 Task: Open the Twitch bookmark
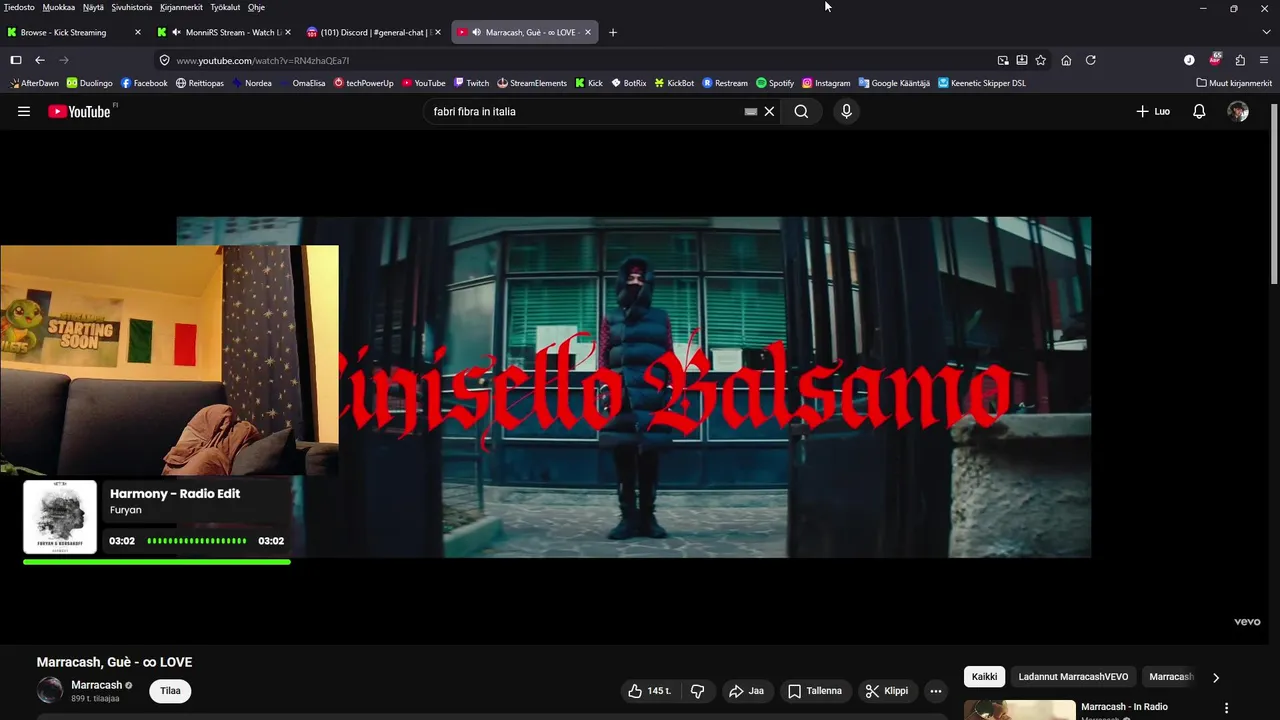pos(471,83)
